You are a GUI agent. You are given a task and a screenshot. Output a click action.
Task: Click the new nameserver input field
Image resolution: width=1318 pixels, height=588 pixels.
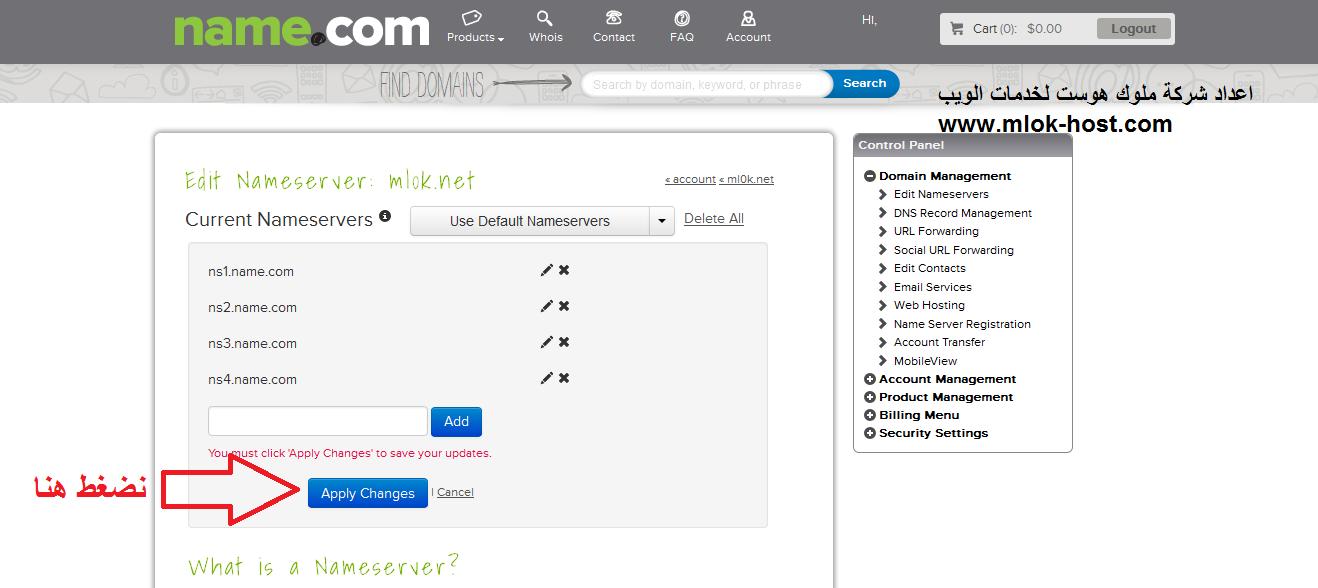tap(318, 421)
